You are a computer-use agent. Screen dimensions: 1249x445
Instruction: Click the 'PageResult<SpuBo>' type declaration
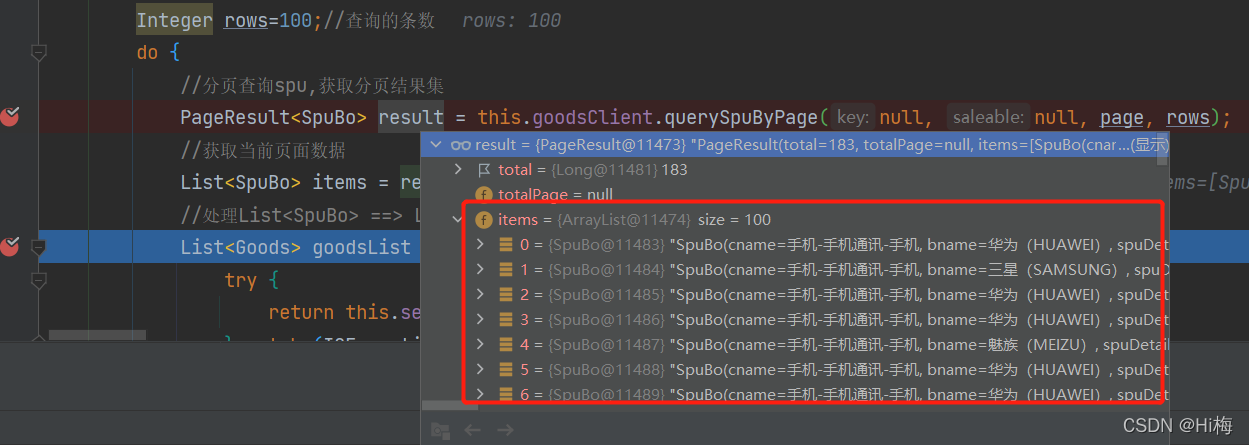point(274,118)
